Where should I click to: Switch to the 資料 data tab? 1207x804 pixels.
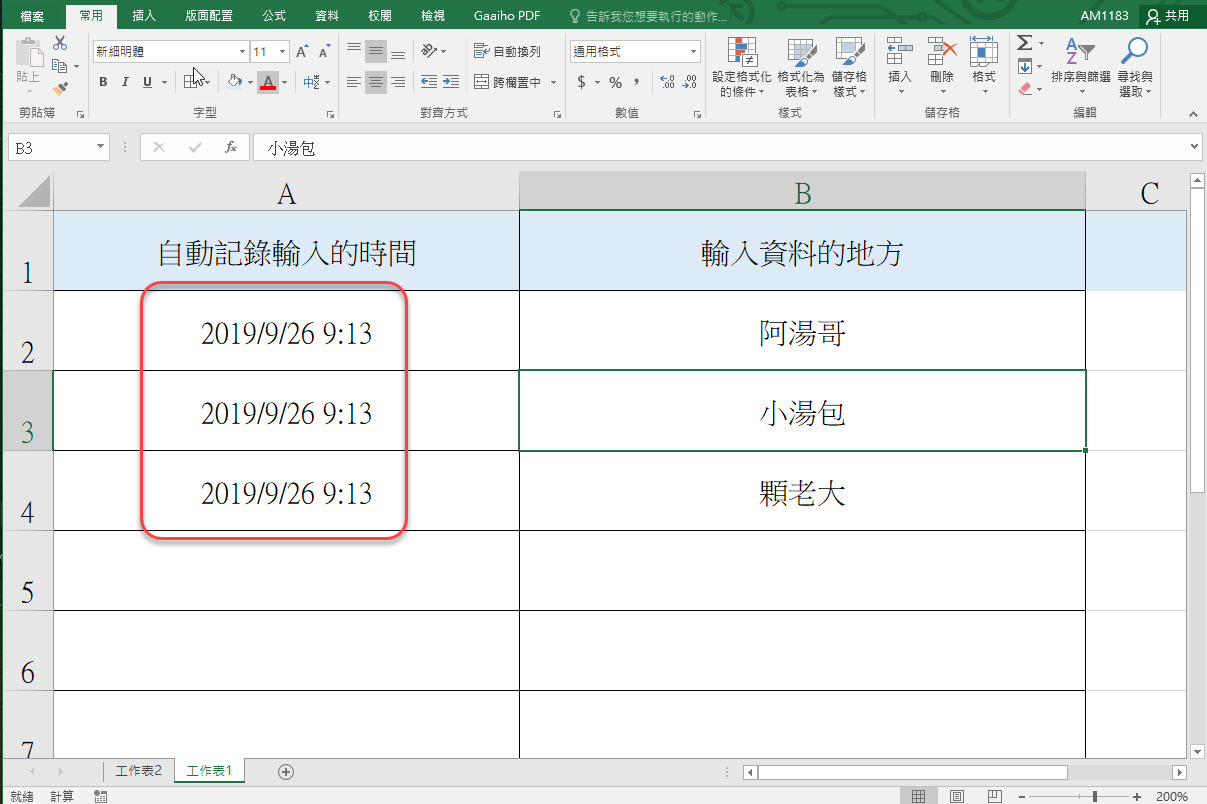tap(326, 15)
